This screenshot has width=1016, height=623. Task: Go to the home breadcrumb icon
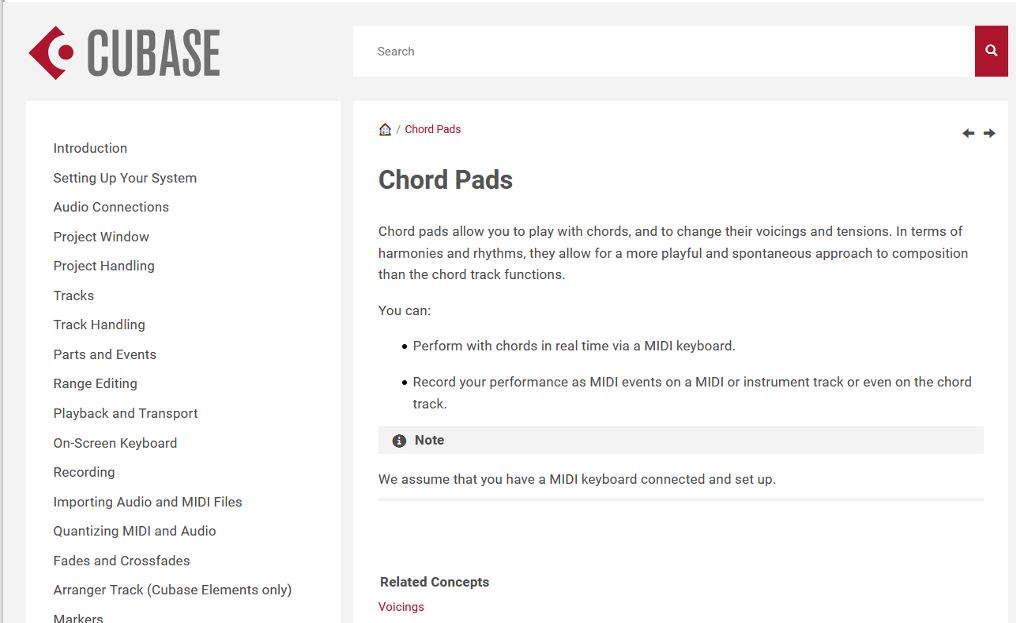[x=385, y=129]
